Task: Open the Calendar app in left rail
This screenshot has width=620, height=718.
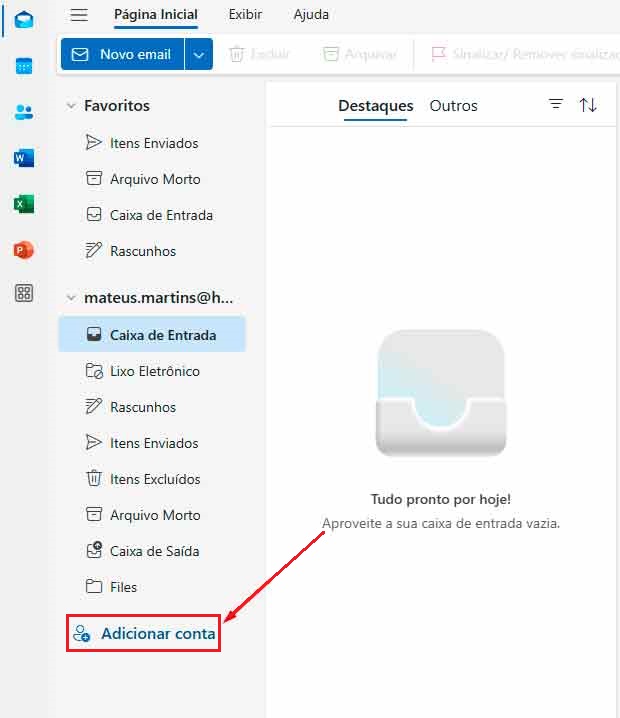Action: (x=24, y=67)
